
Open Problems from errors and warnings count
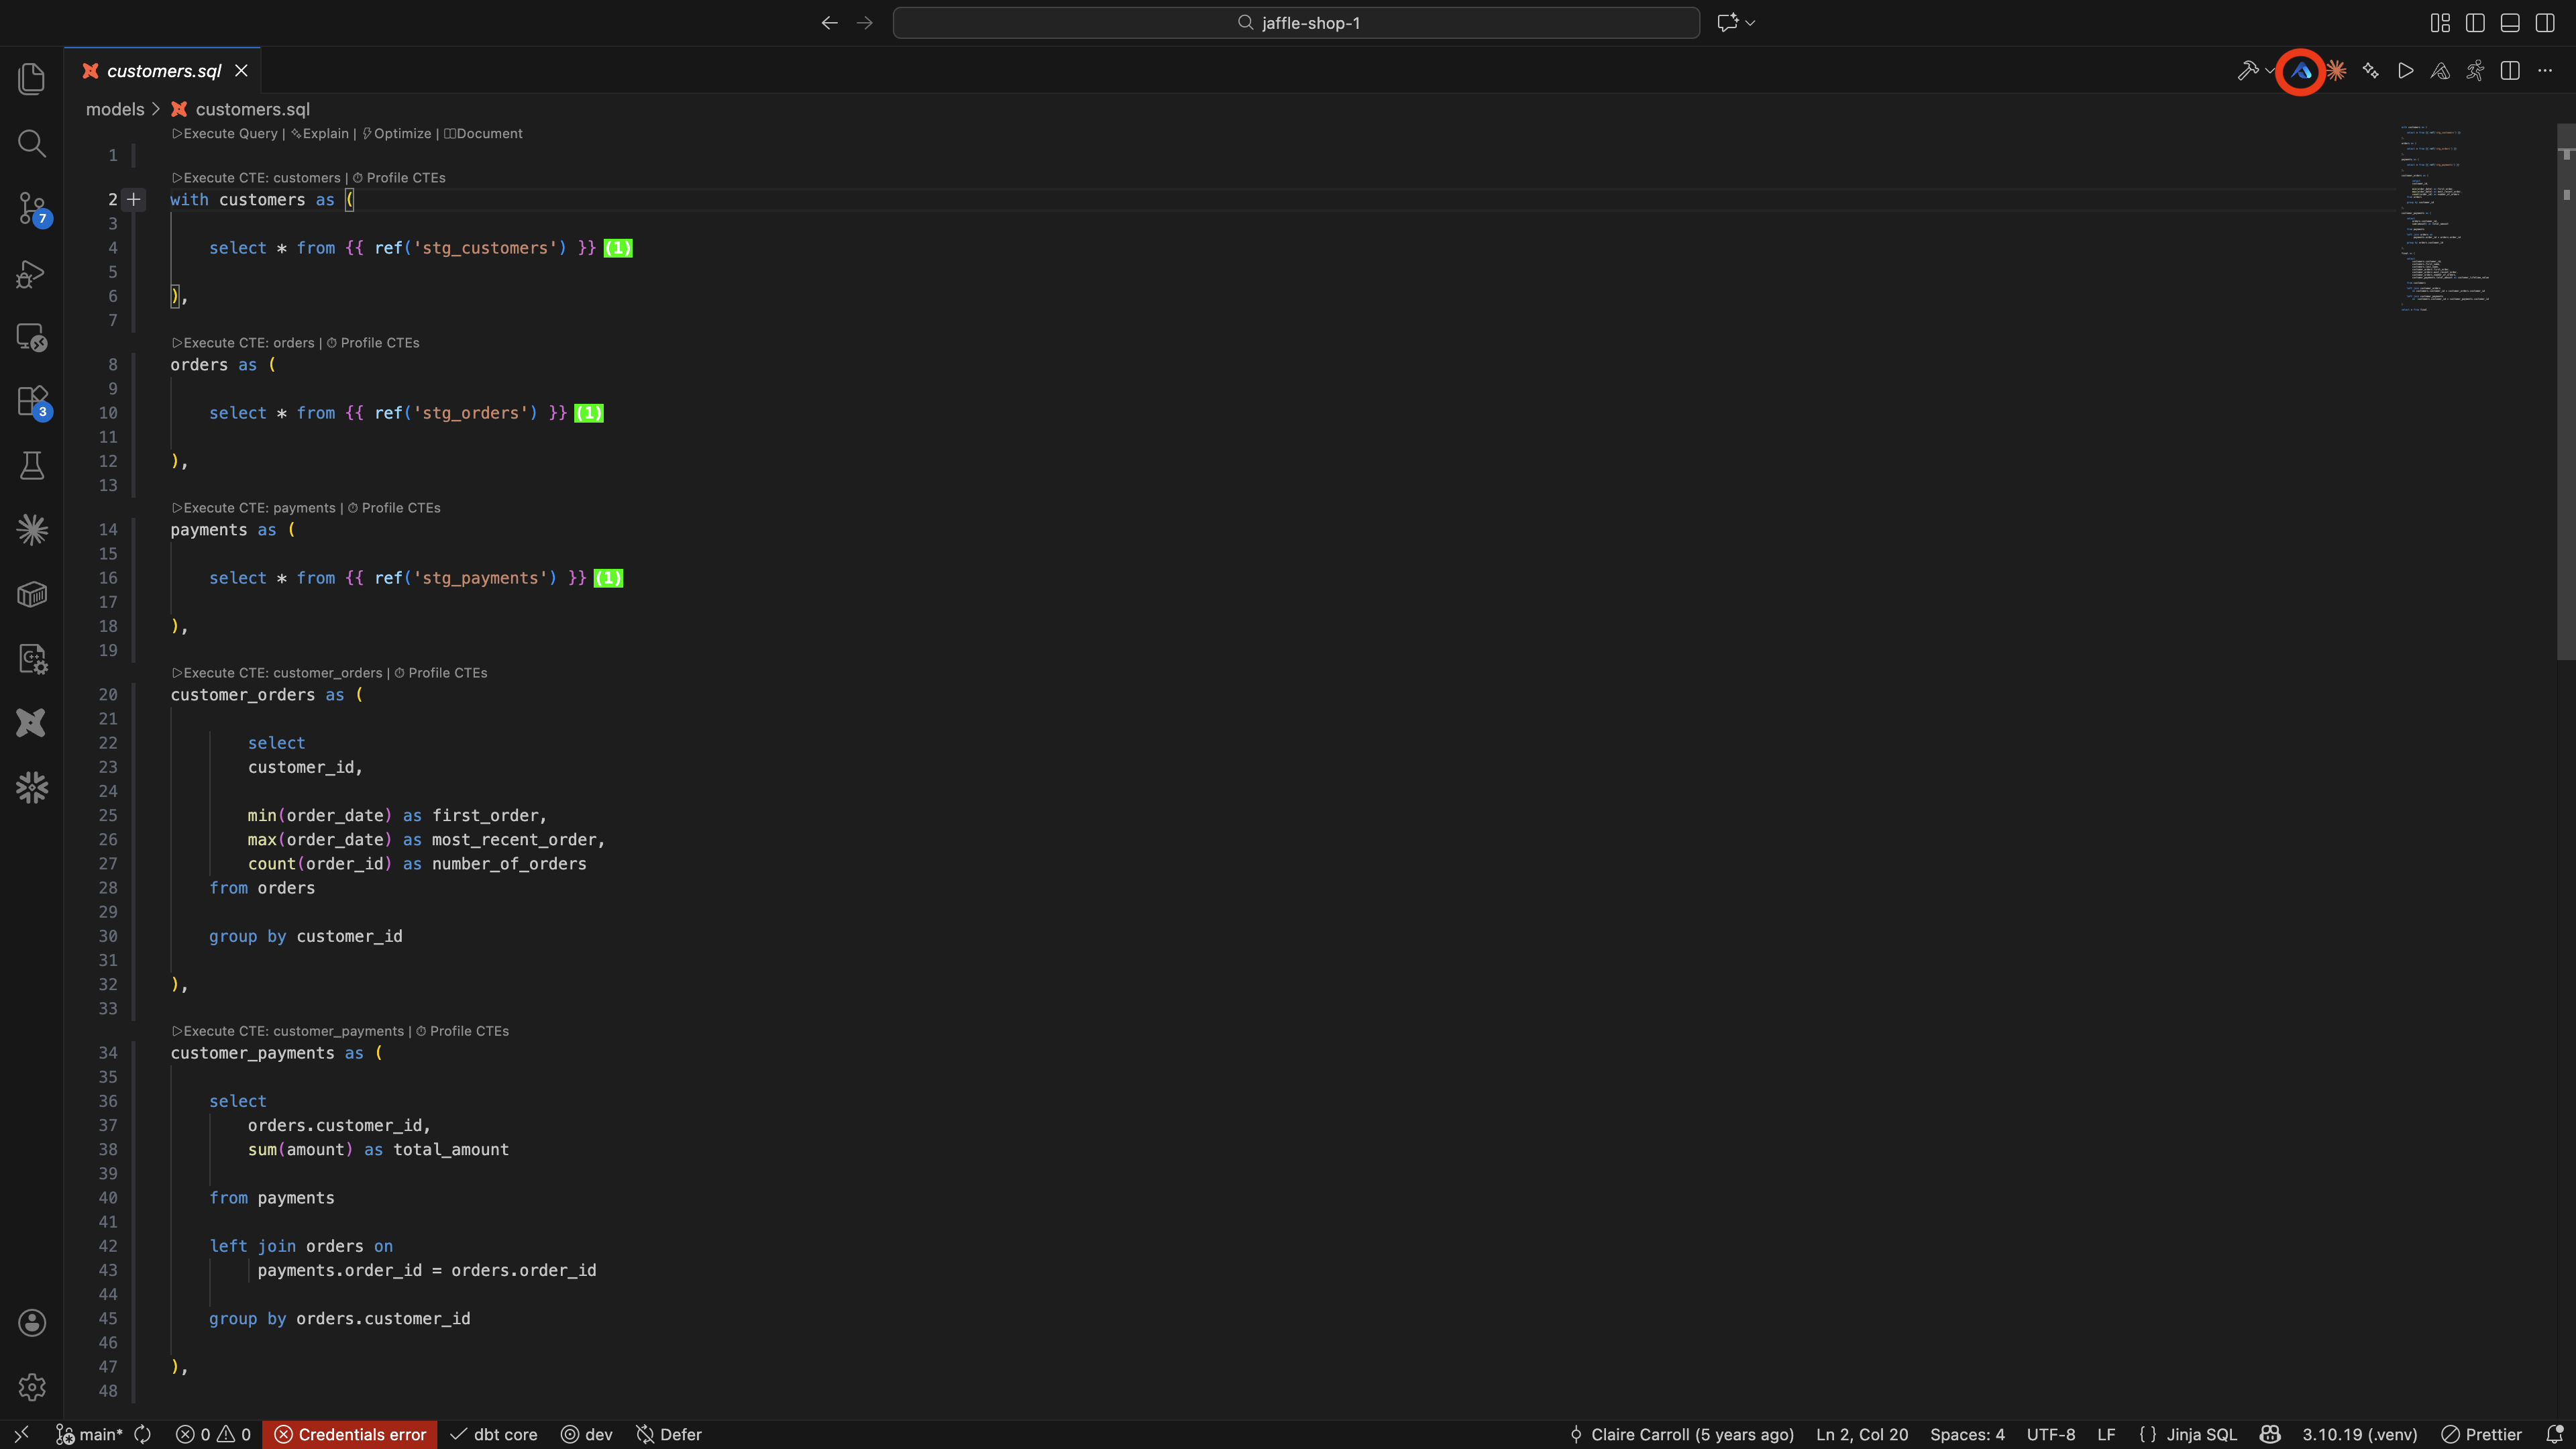[x=213, y=1434]
